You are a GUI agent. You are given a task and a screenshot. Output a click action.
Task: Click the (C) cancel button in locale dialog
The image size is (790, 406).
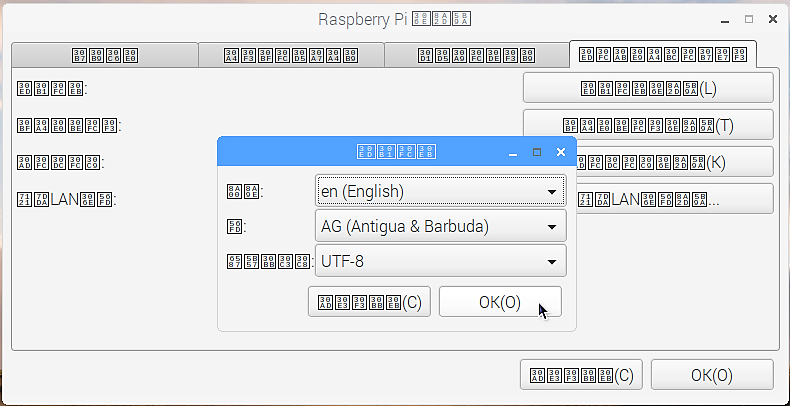(x=369, y=302)
